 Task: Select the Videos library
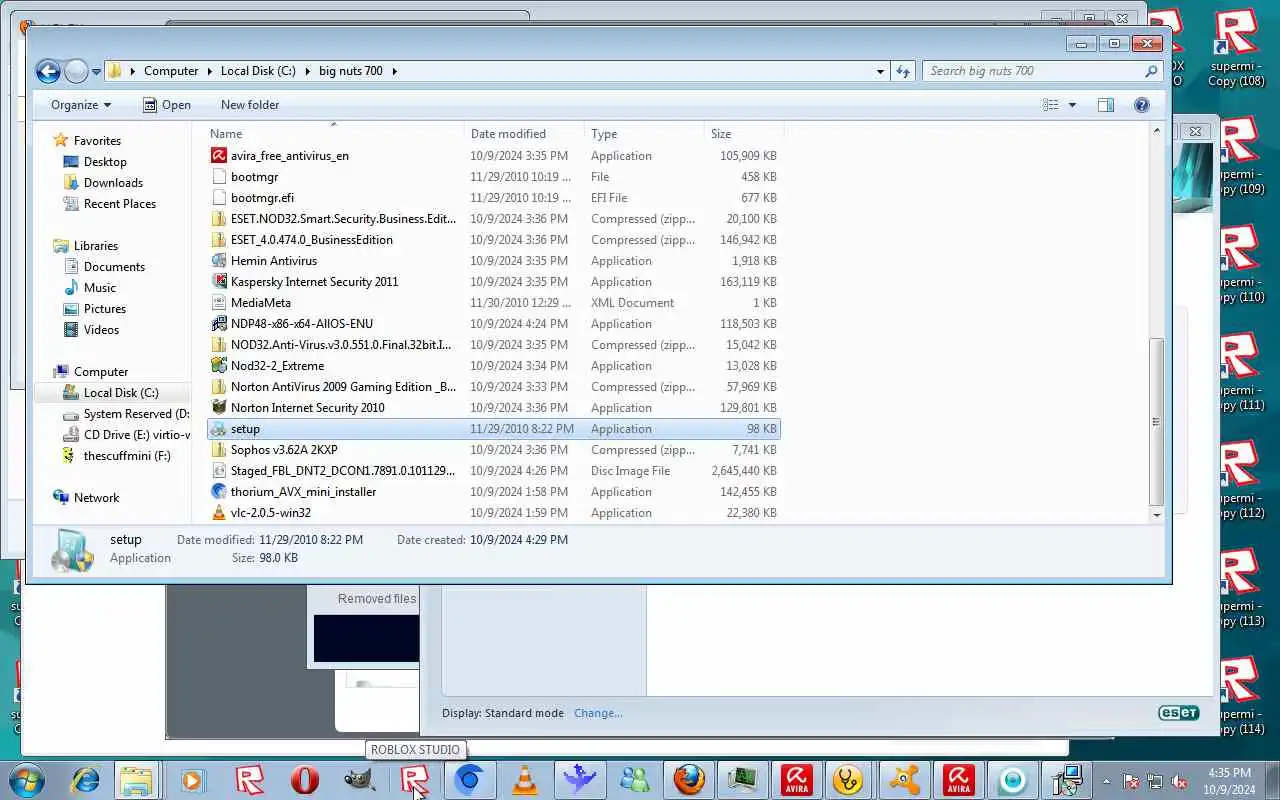pyautogui.click(x=101, y=330)
